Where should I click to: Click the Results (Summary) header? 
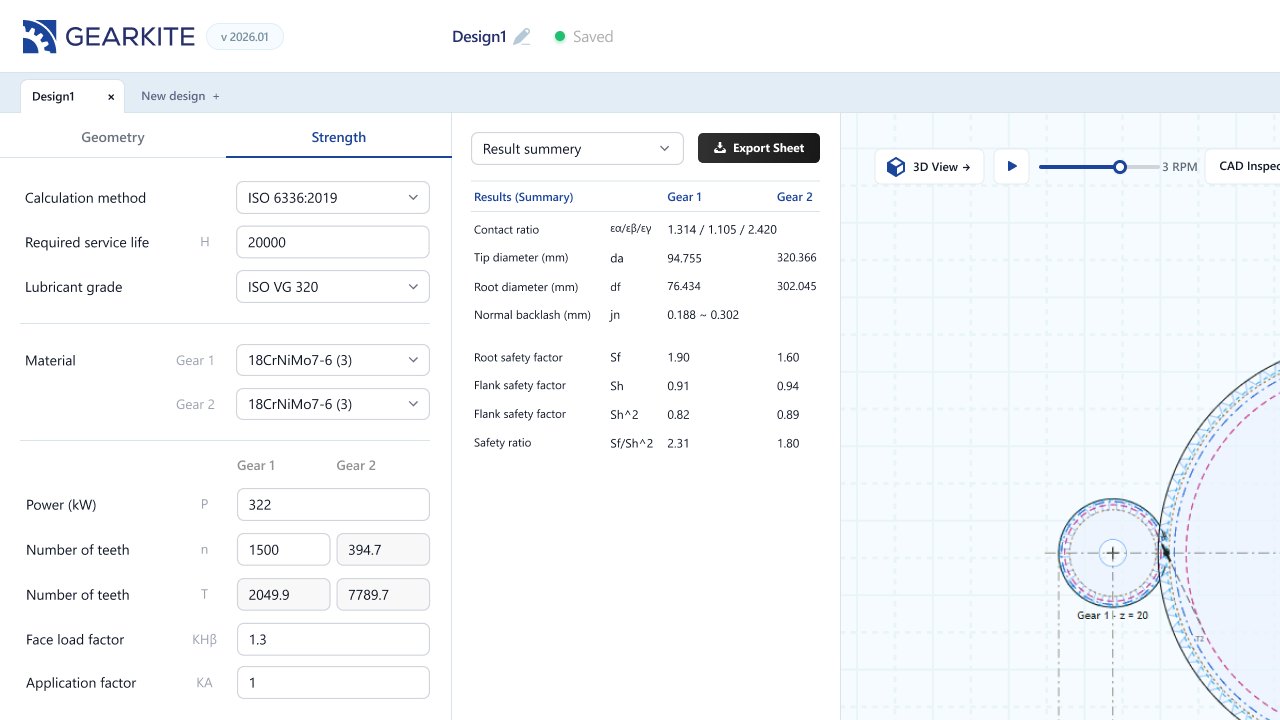click(524, 197)
